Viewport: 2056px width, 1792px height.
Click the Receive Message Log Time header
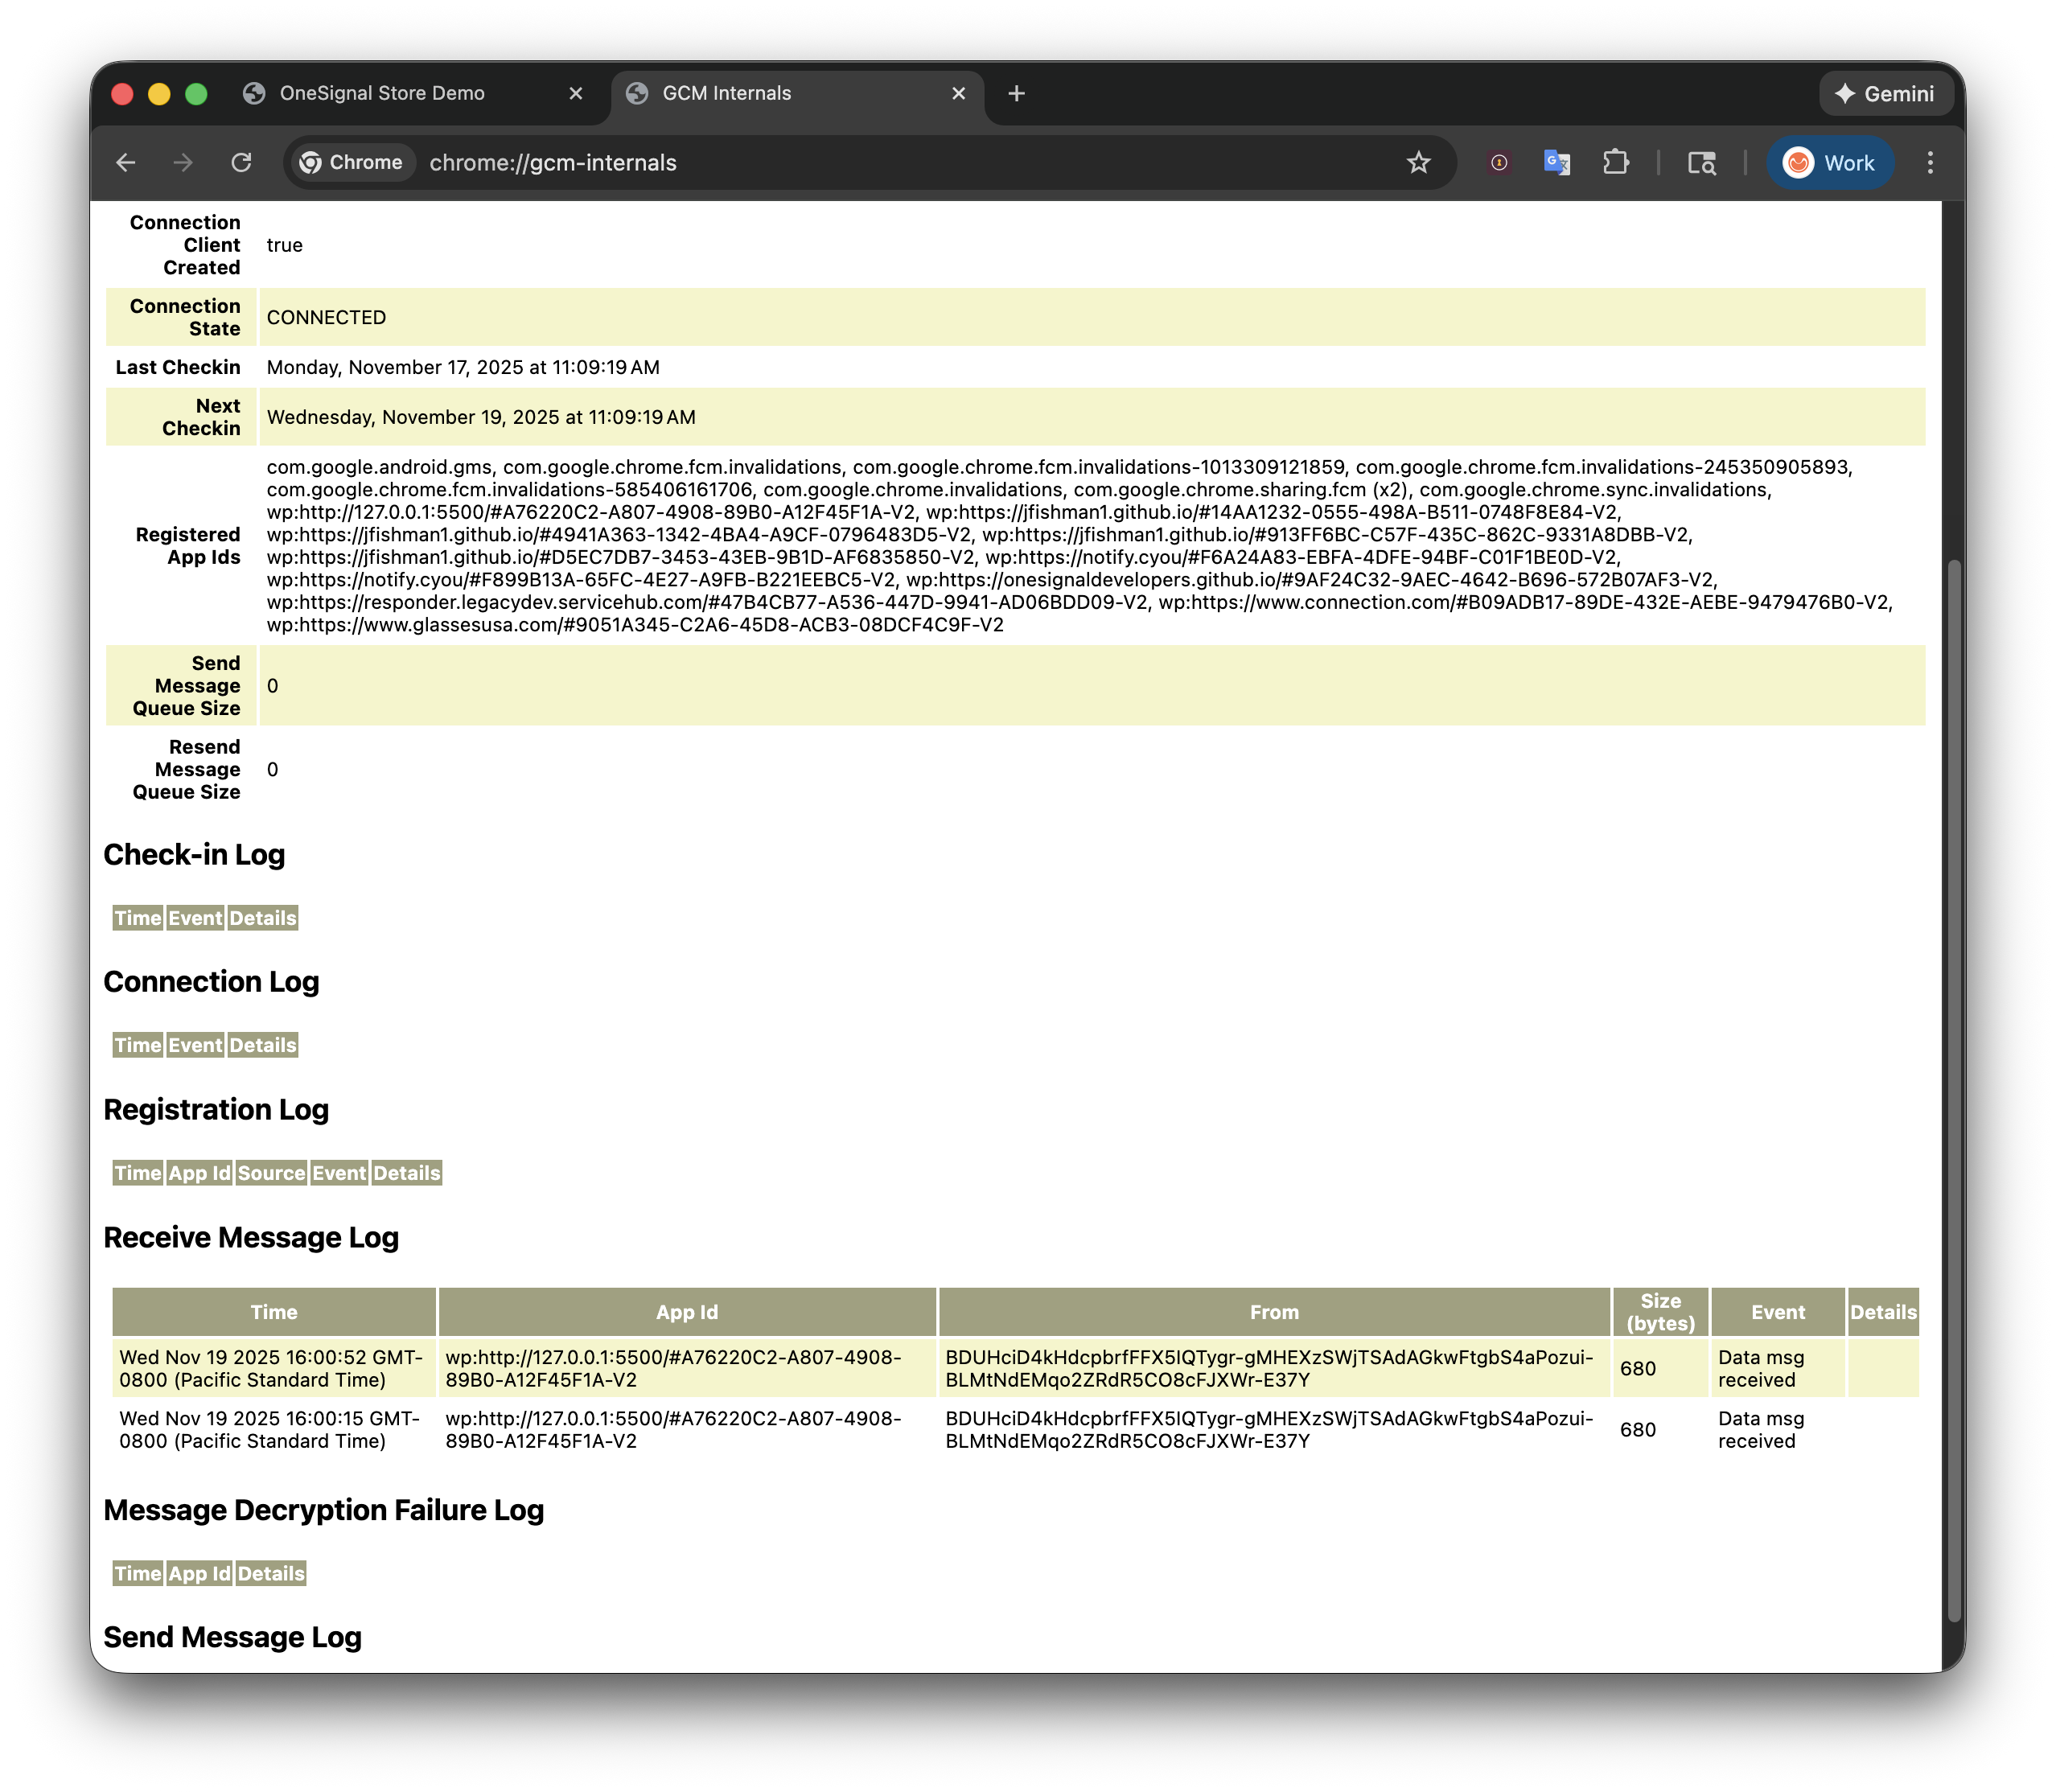[x=274, y=1312]
